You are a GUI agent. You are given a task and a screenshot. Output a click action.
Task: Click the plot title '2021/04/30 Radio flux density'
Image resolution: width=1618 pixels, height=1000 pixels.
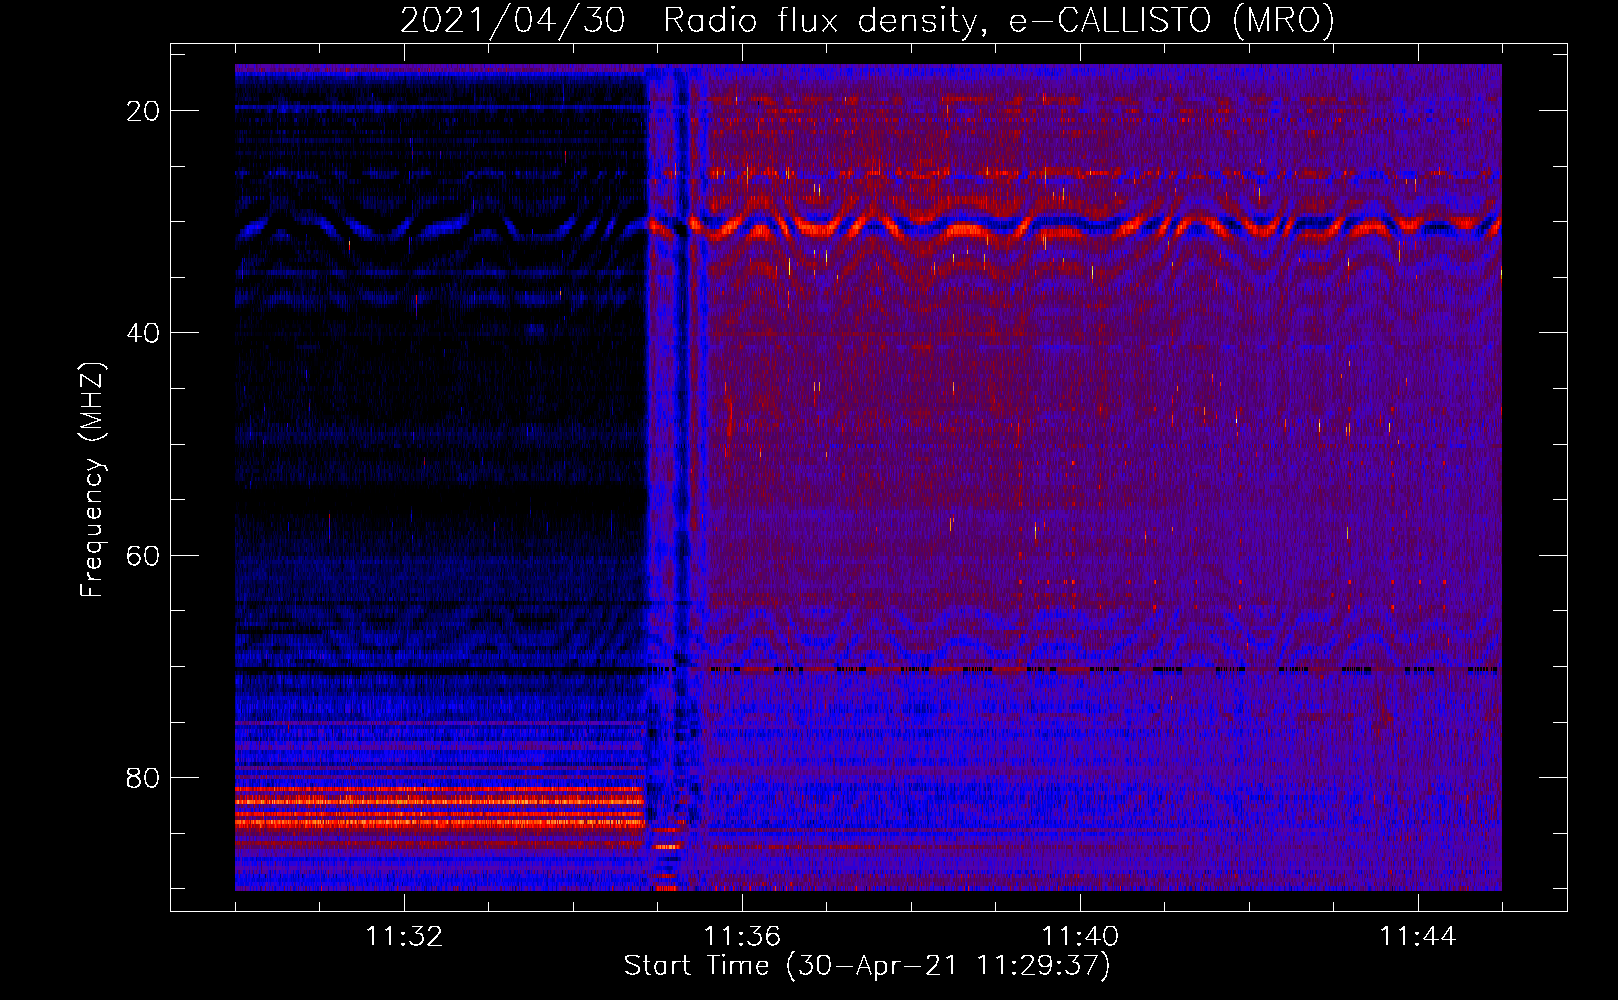pyautogui.click(x=867, y=21)
